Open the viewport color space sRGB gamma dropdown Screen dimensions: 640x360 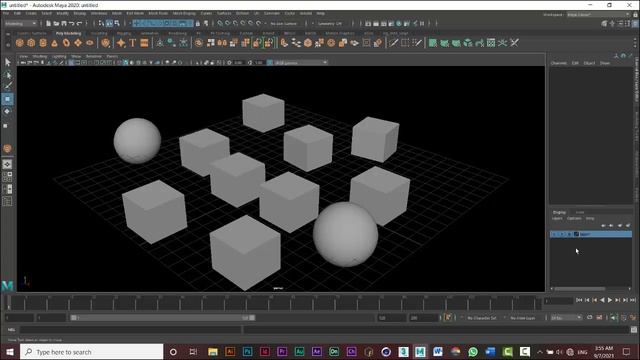click(x=301, y=62)
